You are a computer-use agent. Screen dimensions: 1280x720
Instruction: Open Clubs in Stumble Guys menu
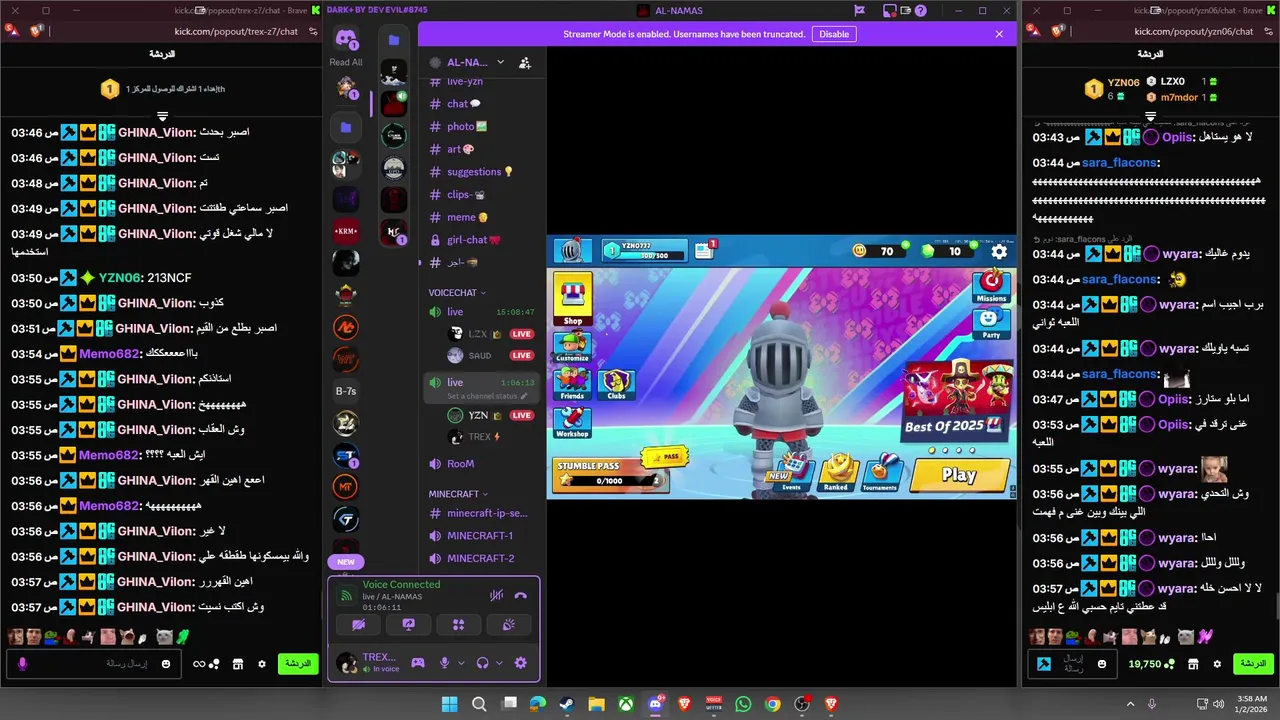tap(616, 384)
